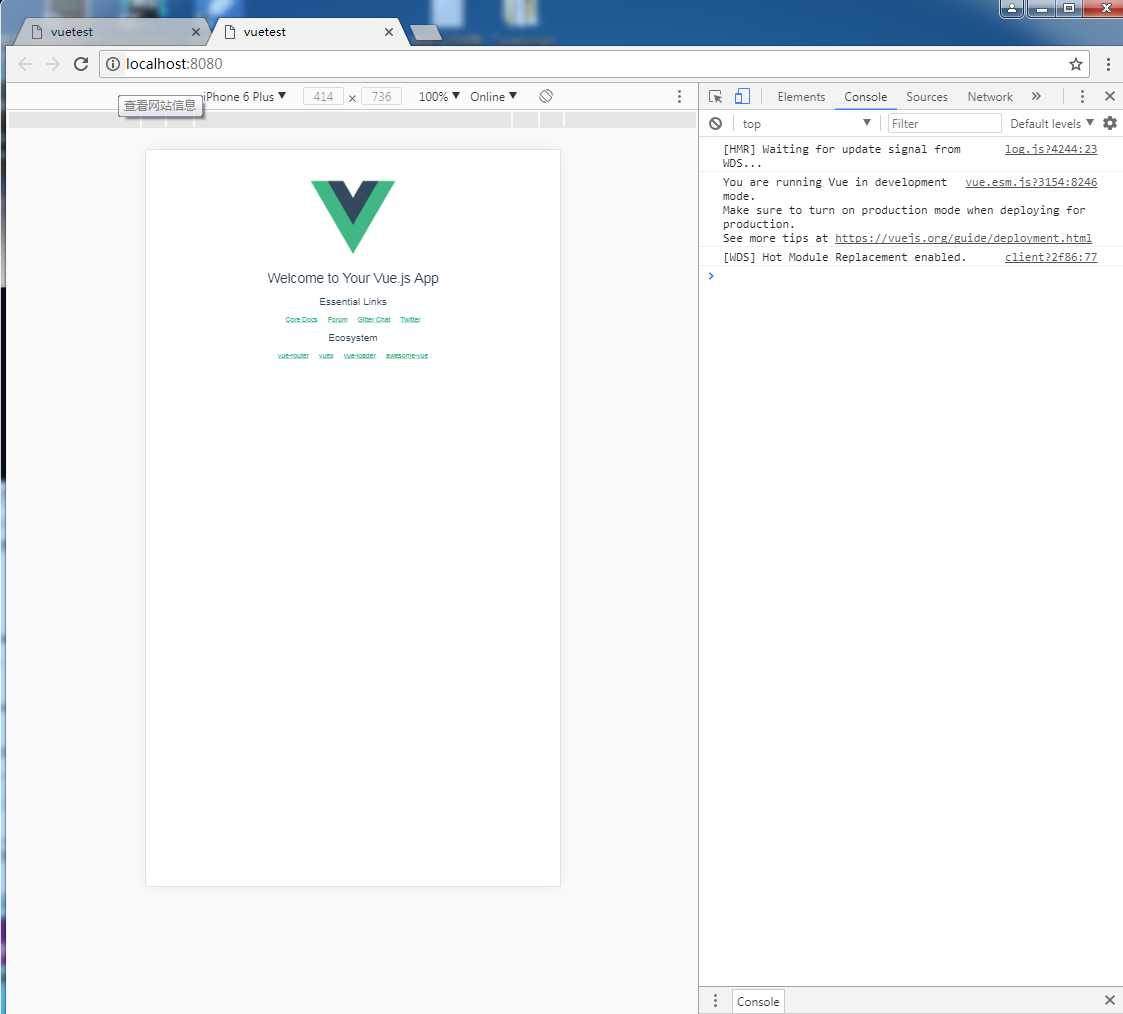This screenshot has width=1123, height=1014.
Task: Click the console Filter input
Action: pyautogui.click(x=944, y=123)
